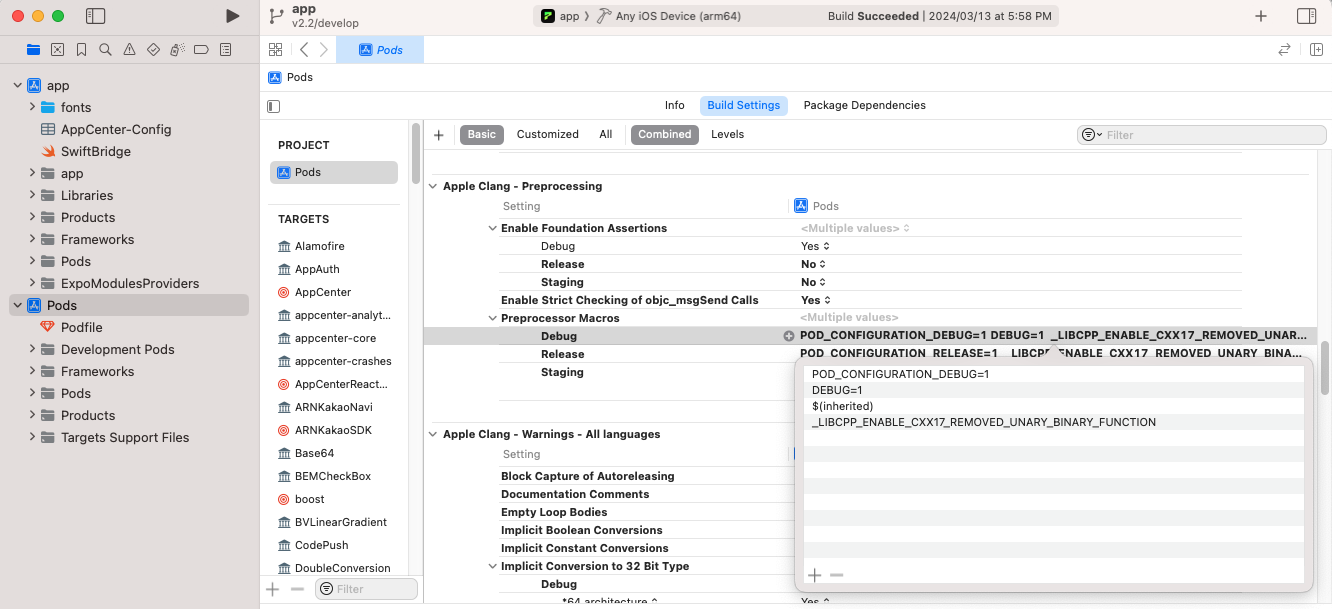Add a macro in the popup list
Viewport: 1332px width, 609px height.
[814, 575]
